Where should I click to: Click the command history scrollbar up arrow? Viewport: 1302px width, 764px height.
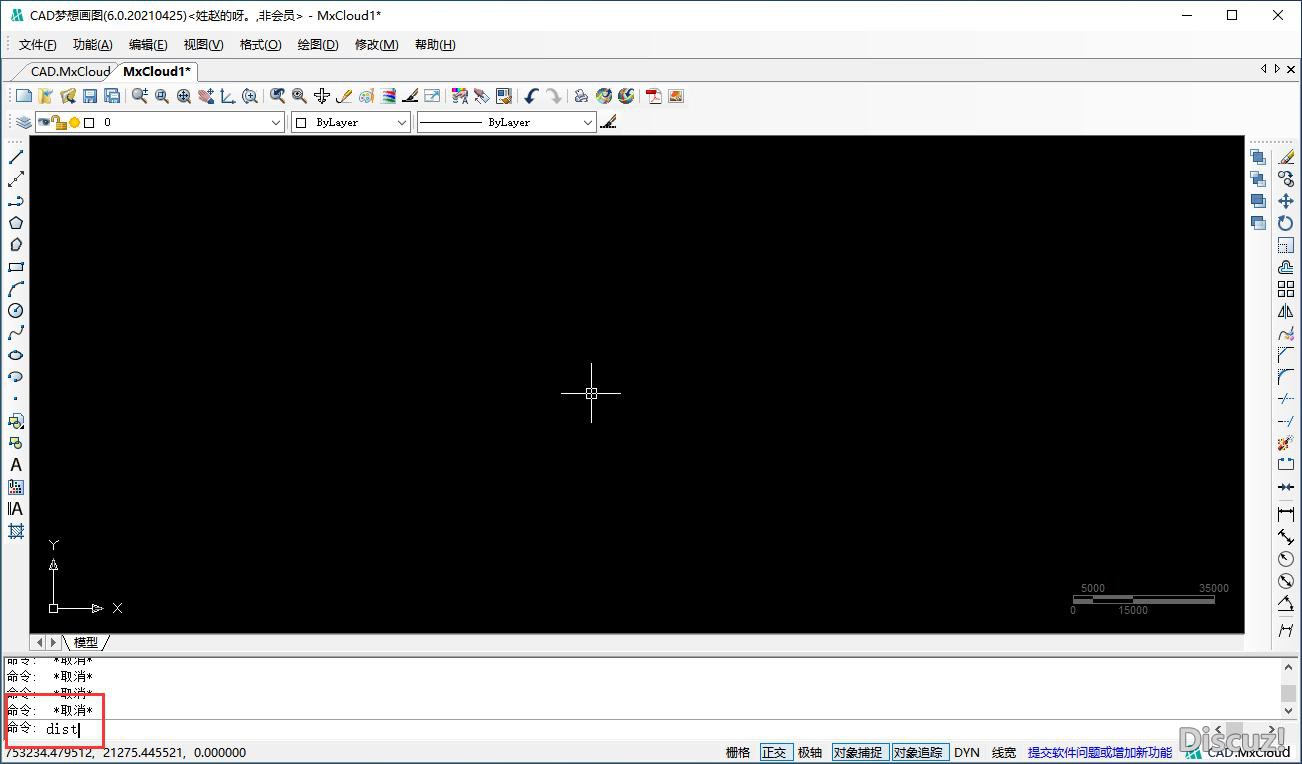[1290, 666]
